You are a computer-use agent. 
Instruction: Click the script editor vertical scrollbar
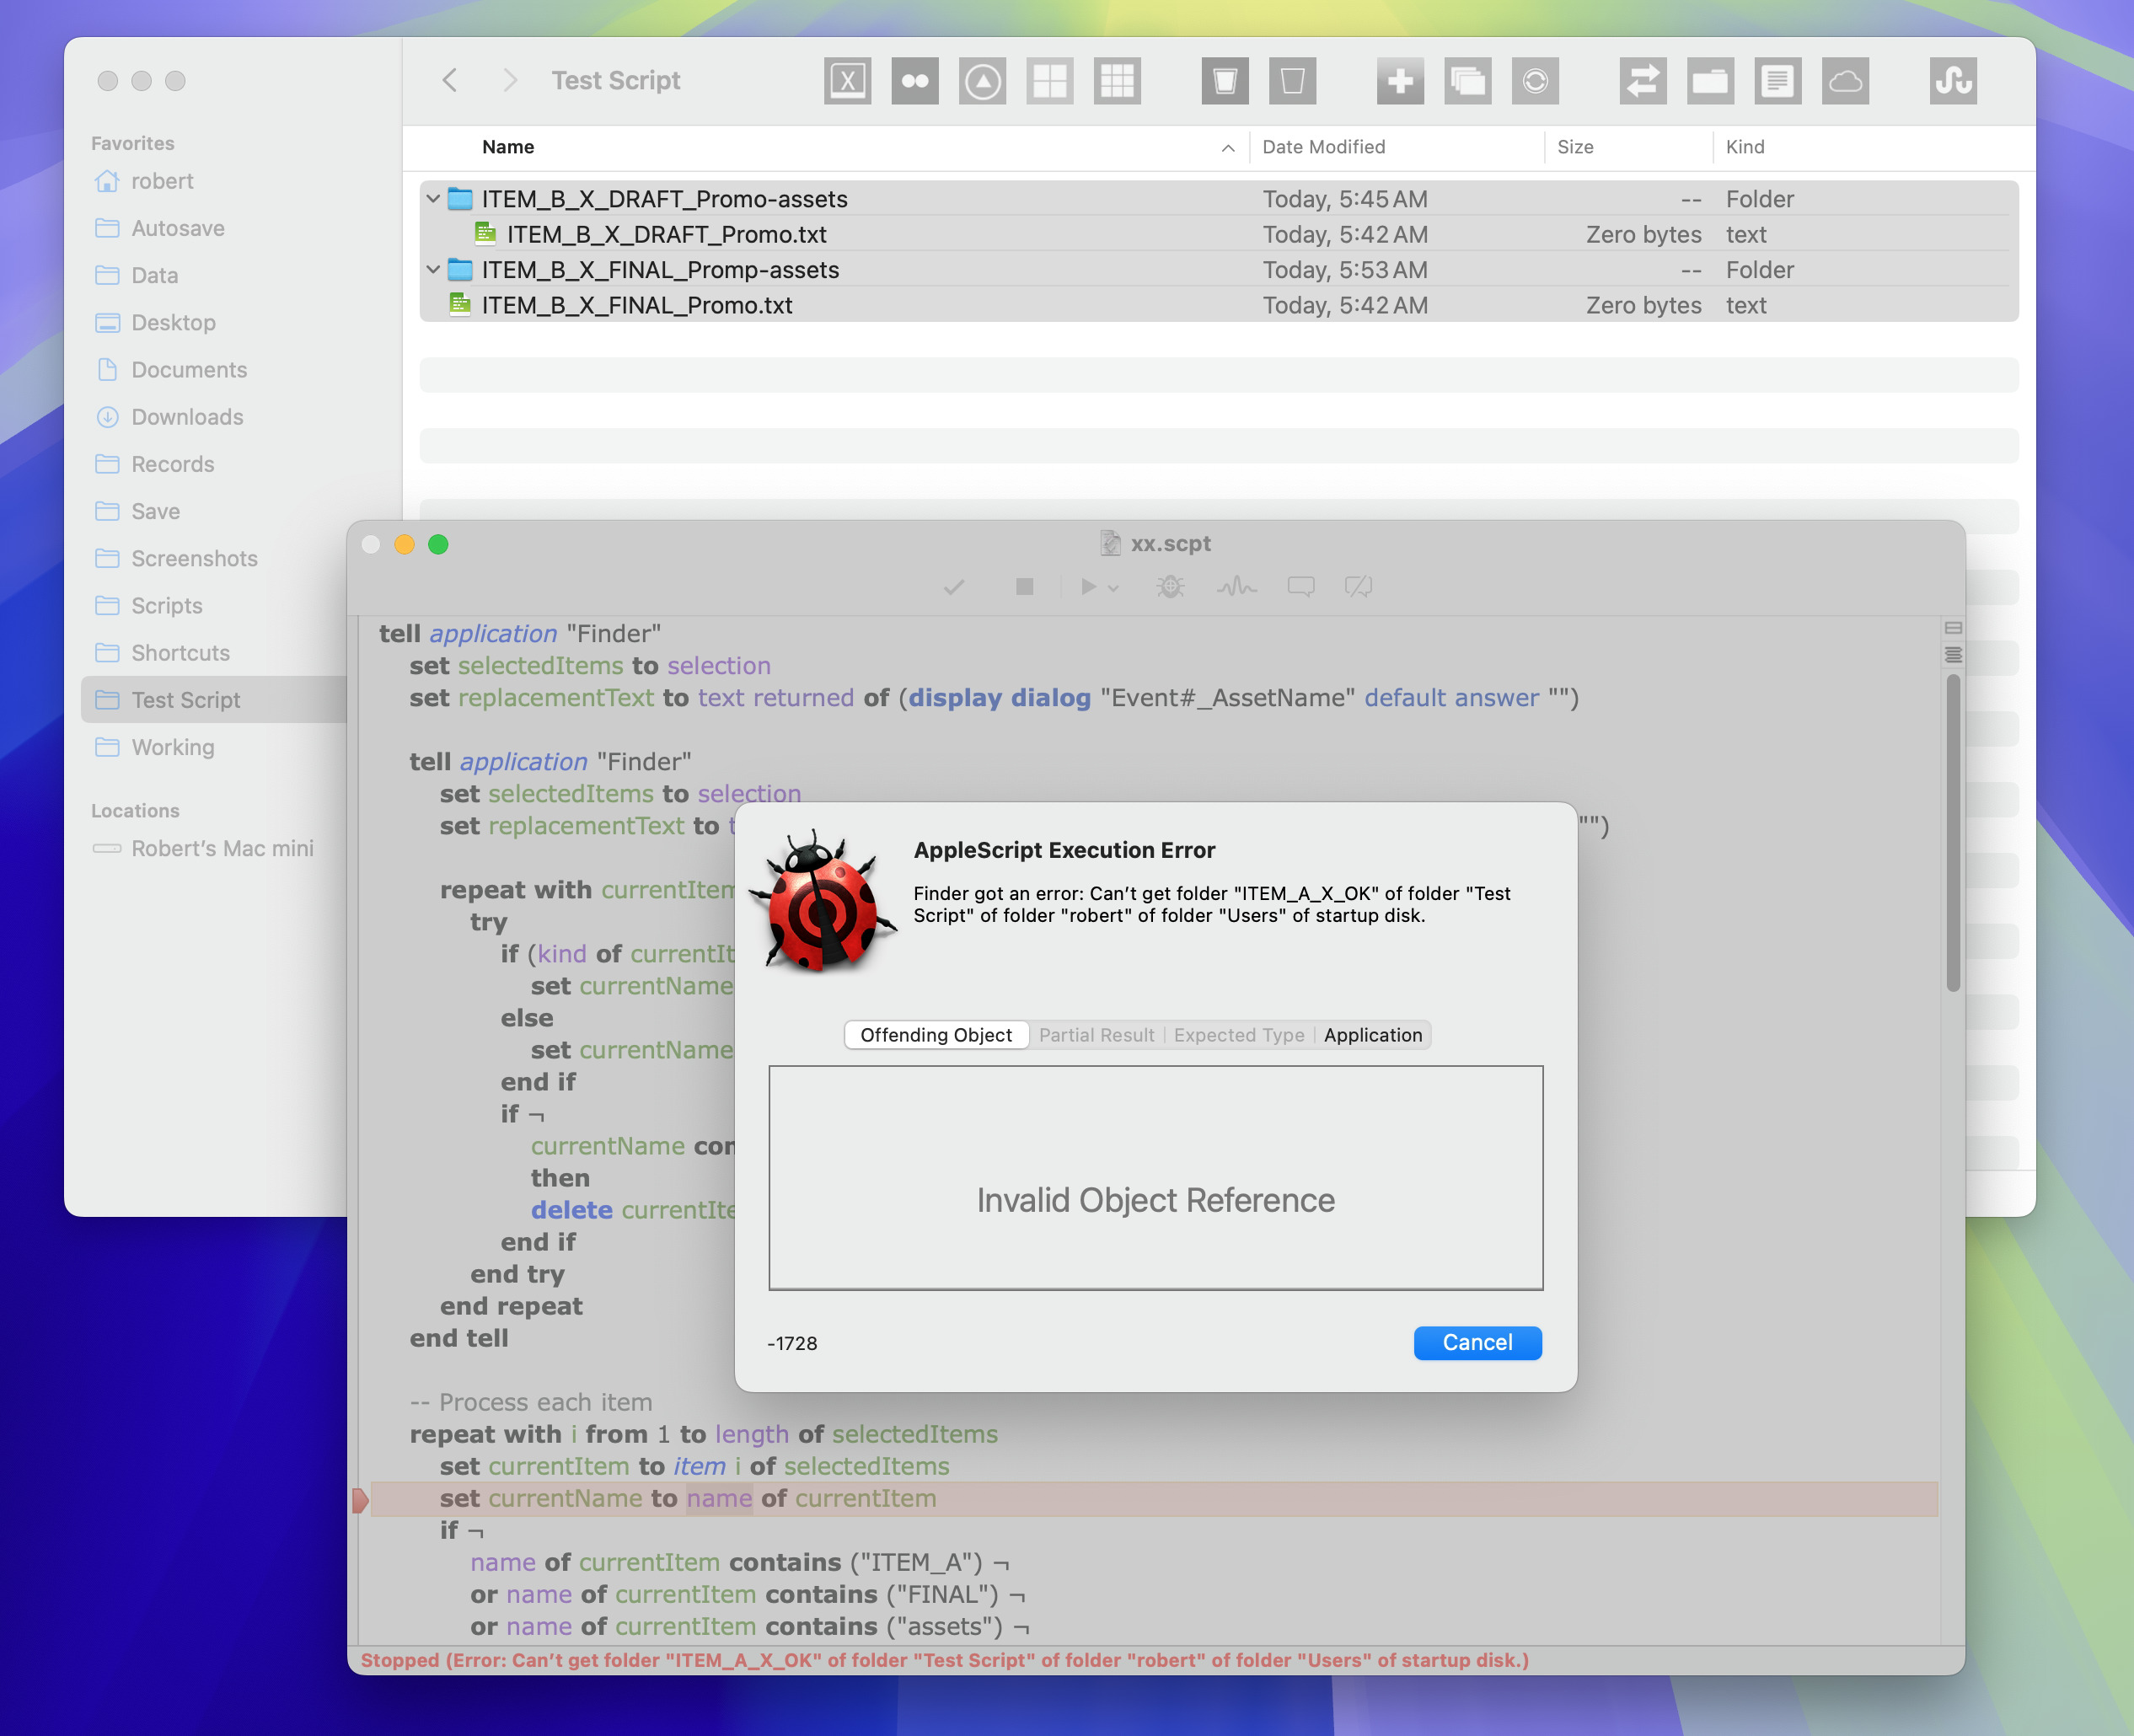(1953, 833)
